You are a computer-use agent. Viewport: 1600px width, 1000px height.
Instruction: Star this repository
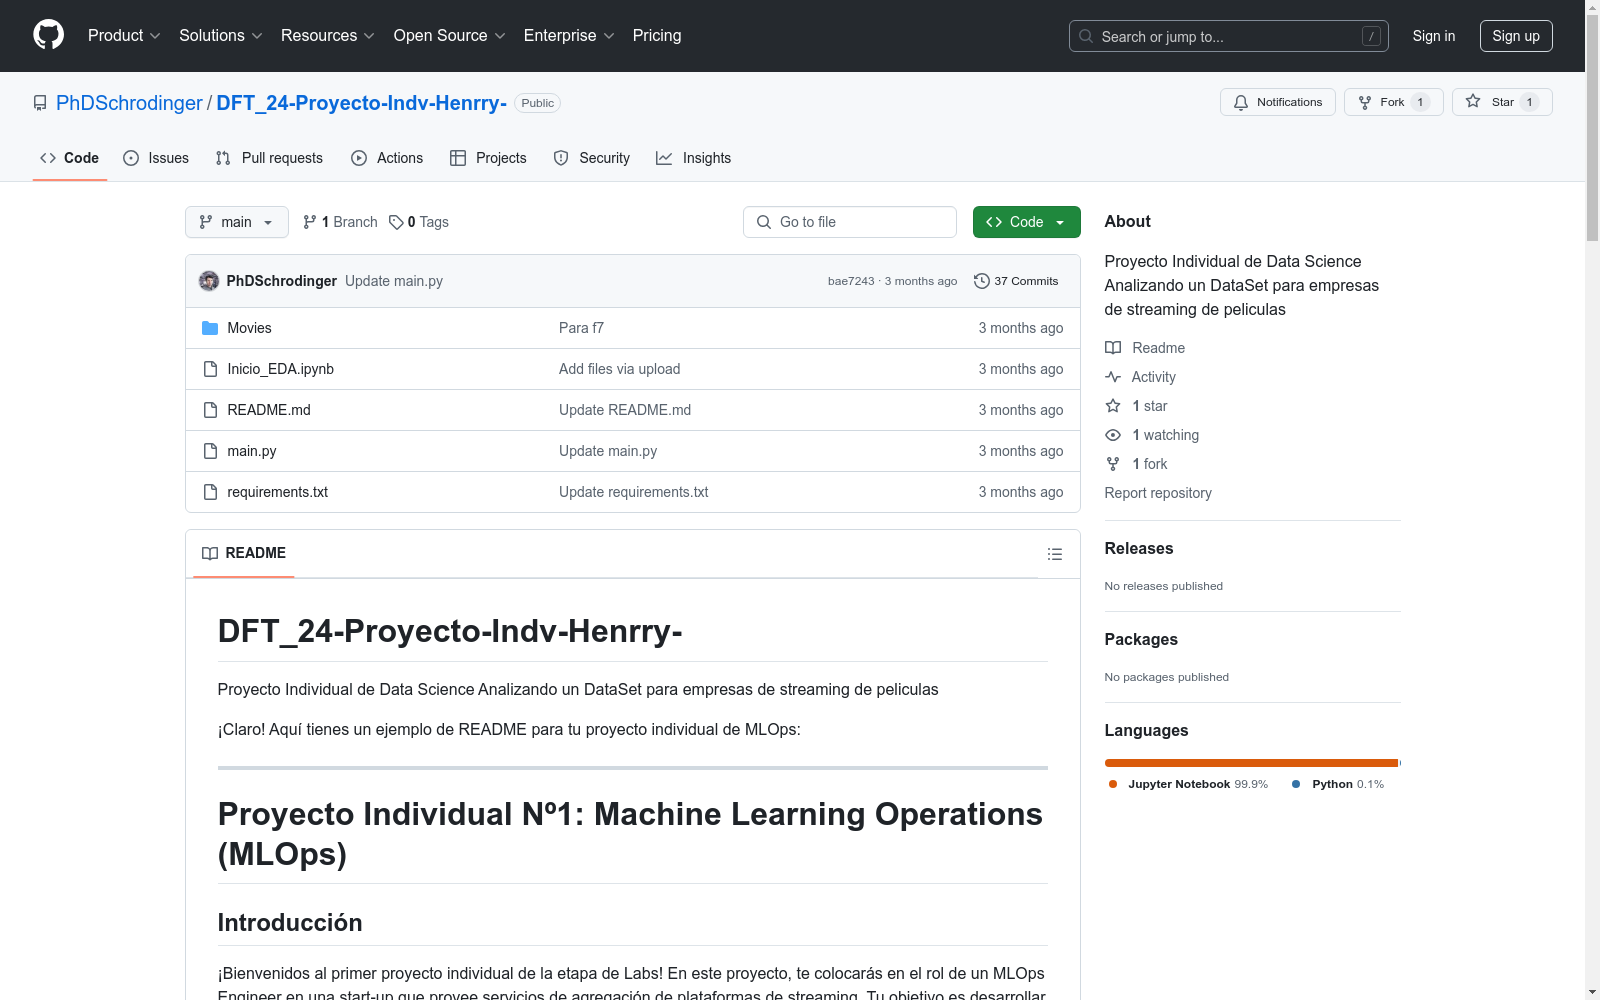1501,102
